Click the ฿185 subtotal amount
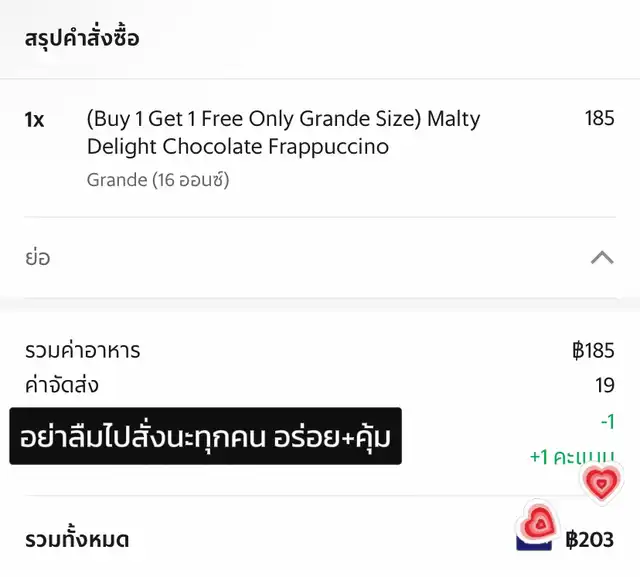This screenshot has width=640, height=577. [x=593, y=351]
